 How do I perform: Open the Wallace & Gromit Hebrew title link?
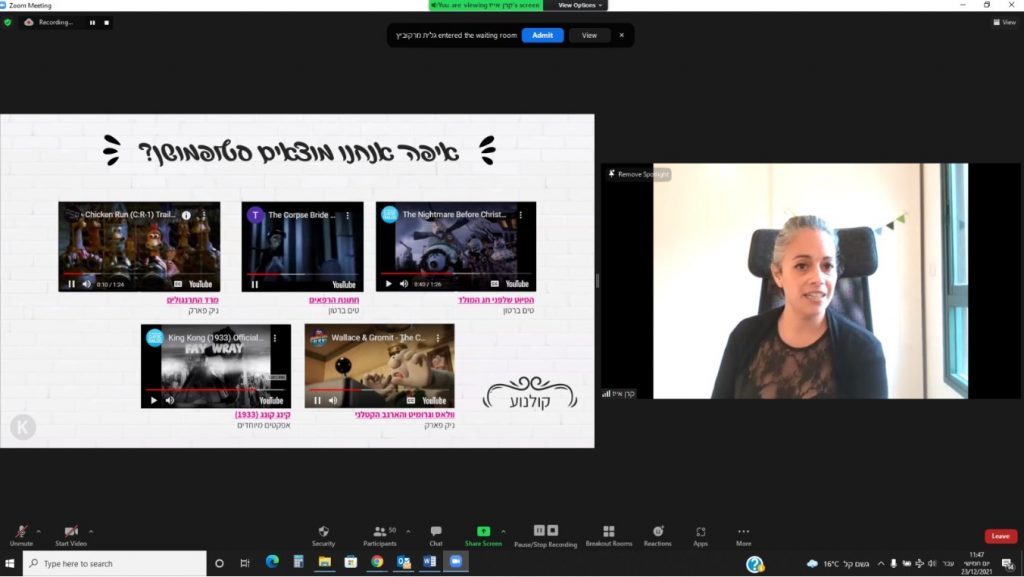tap(405, 414)
